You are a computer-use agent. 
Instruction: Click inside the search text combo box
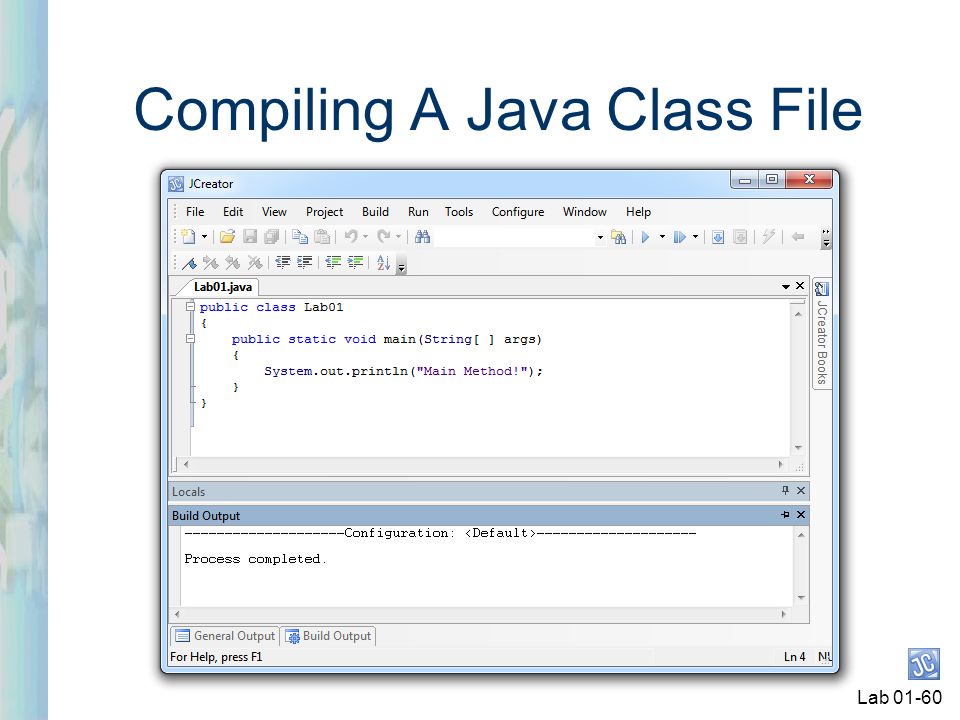point(514,237)
